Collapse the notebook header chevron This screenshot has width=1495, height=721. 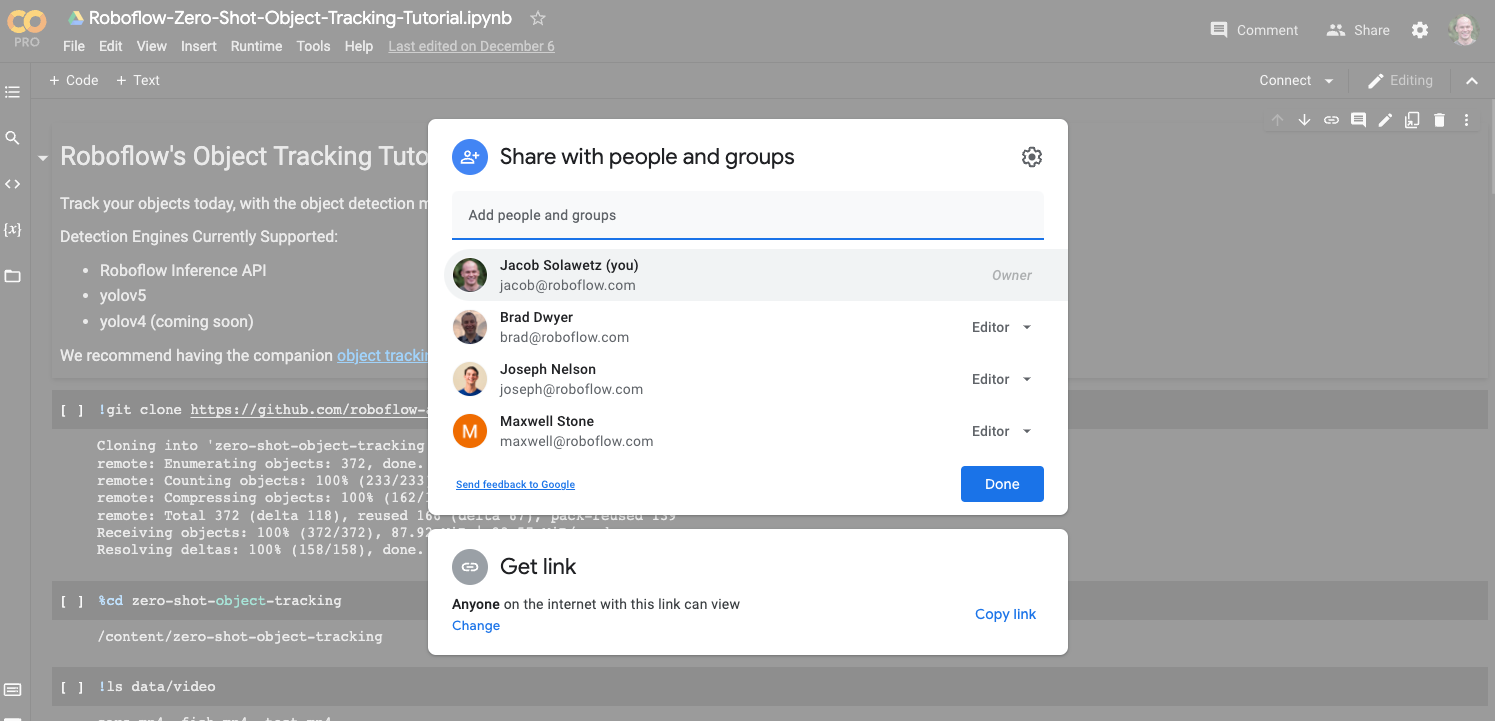point(1471,81)
